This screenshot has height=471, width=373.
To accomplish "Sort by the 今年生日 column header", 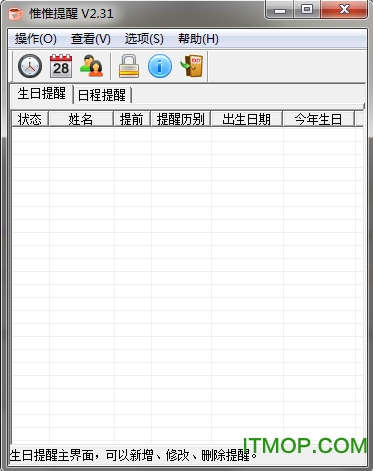I will coord(318,119).
